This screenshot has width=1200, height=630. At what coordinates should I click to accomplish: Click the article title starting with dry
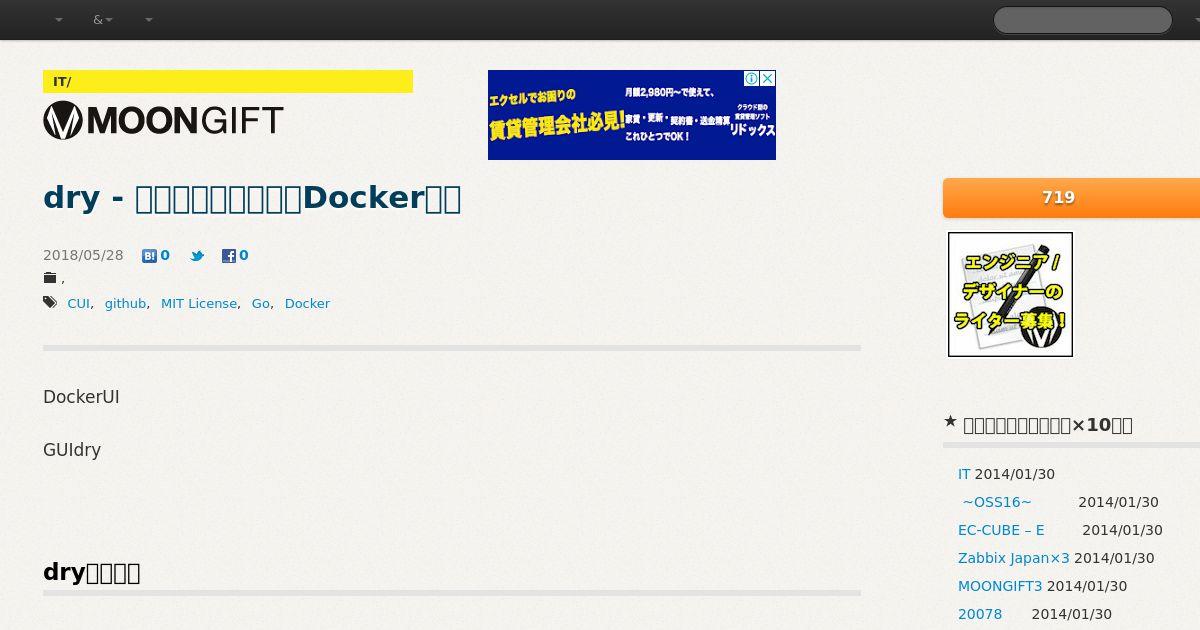[252, 198]
